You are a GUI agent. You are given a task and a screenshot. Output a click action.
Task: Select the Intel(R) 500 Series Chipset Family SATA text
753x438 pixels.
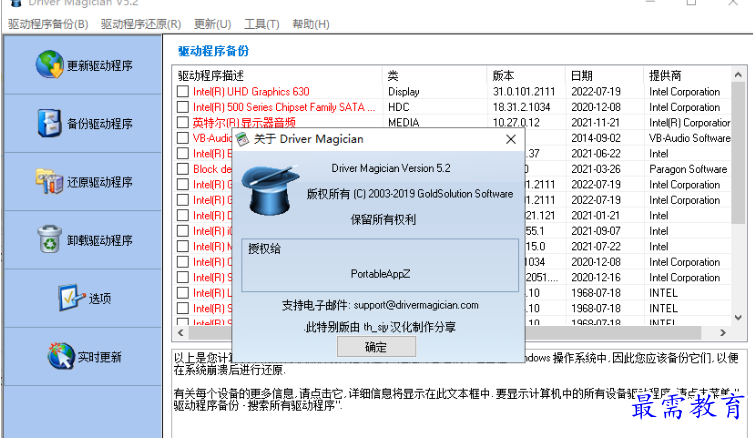coord(284,107)
